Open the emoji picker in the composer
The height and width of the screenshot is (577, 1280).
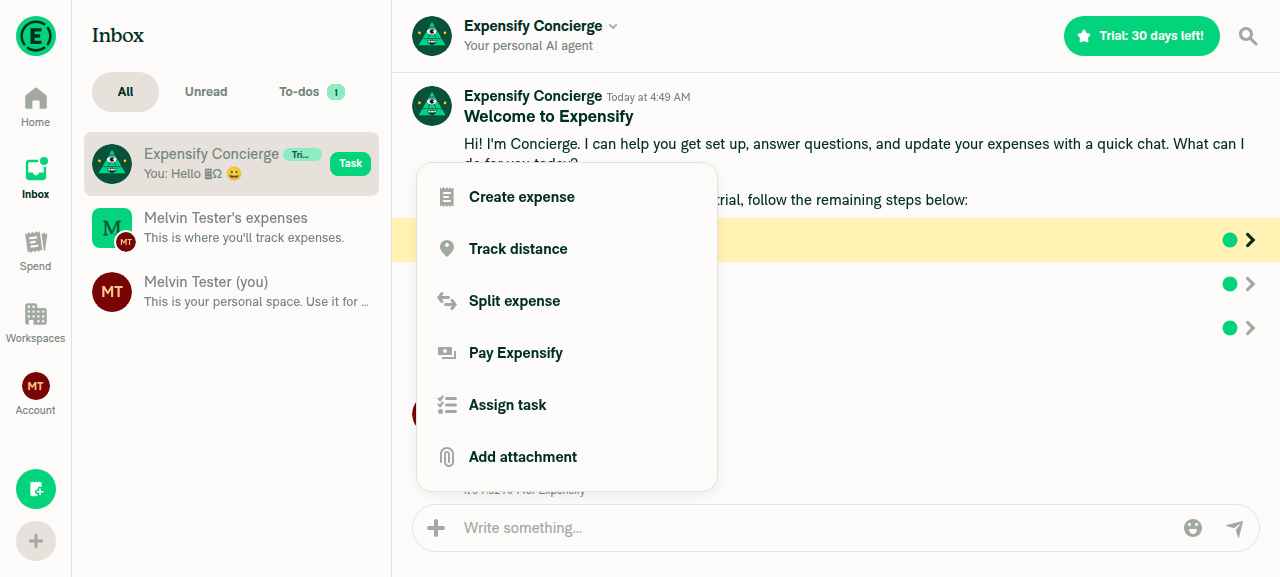click(x=1193, y=528)
